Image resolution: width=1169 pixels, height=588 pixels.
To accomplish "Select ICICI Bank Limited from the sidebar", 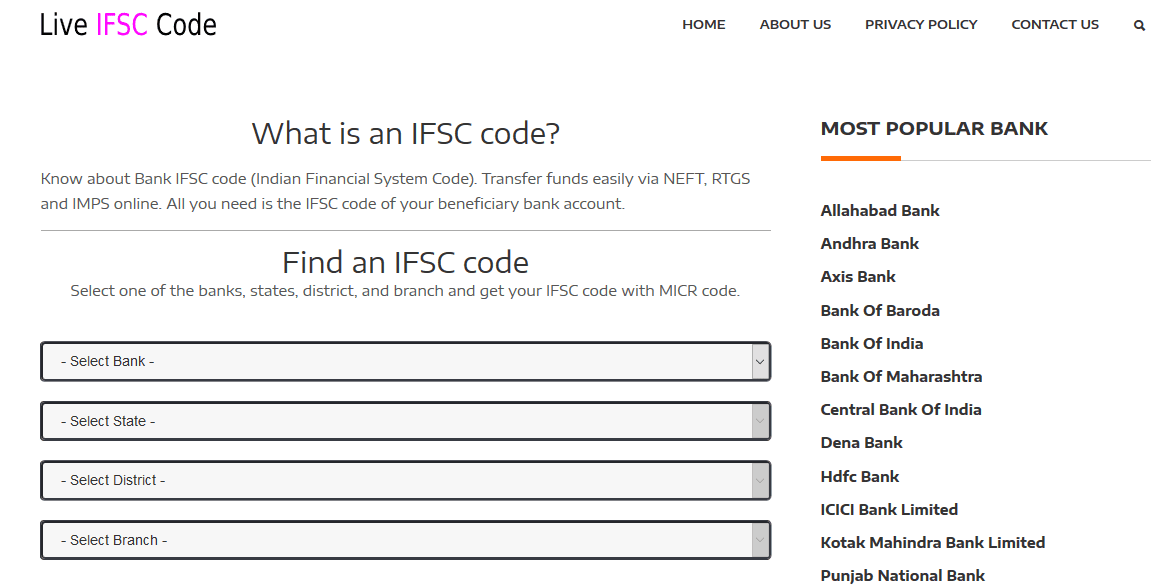I will (x=888, y=509).
